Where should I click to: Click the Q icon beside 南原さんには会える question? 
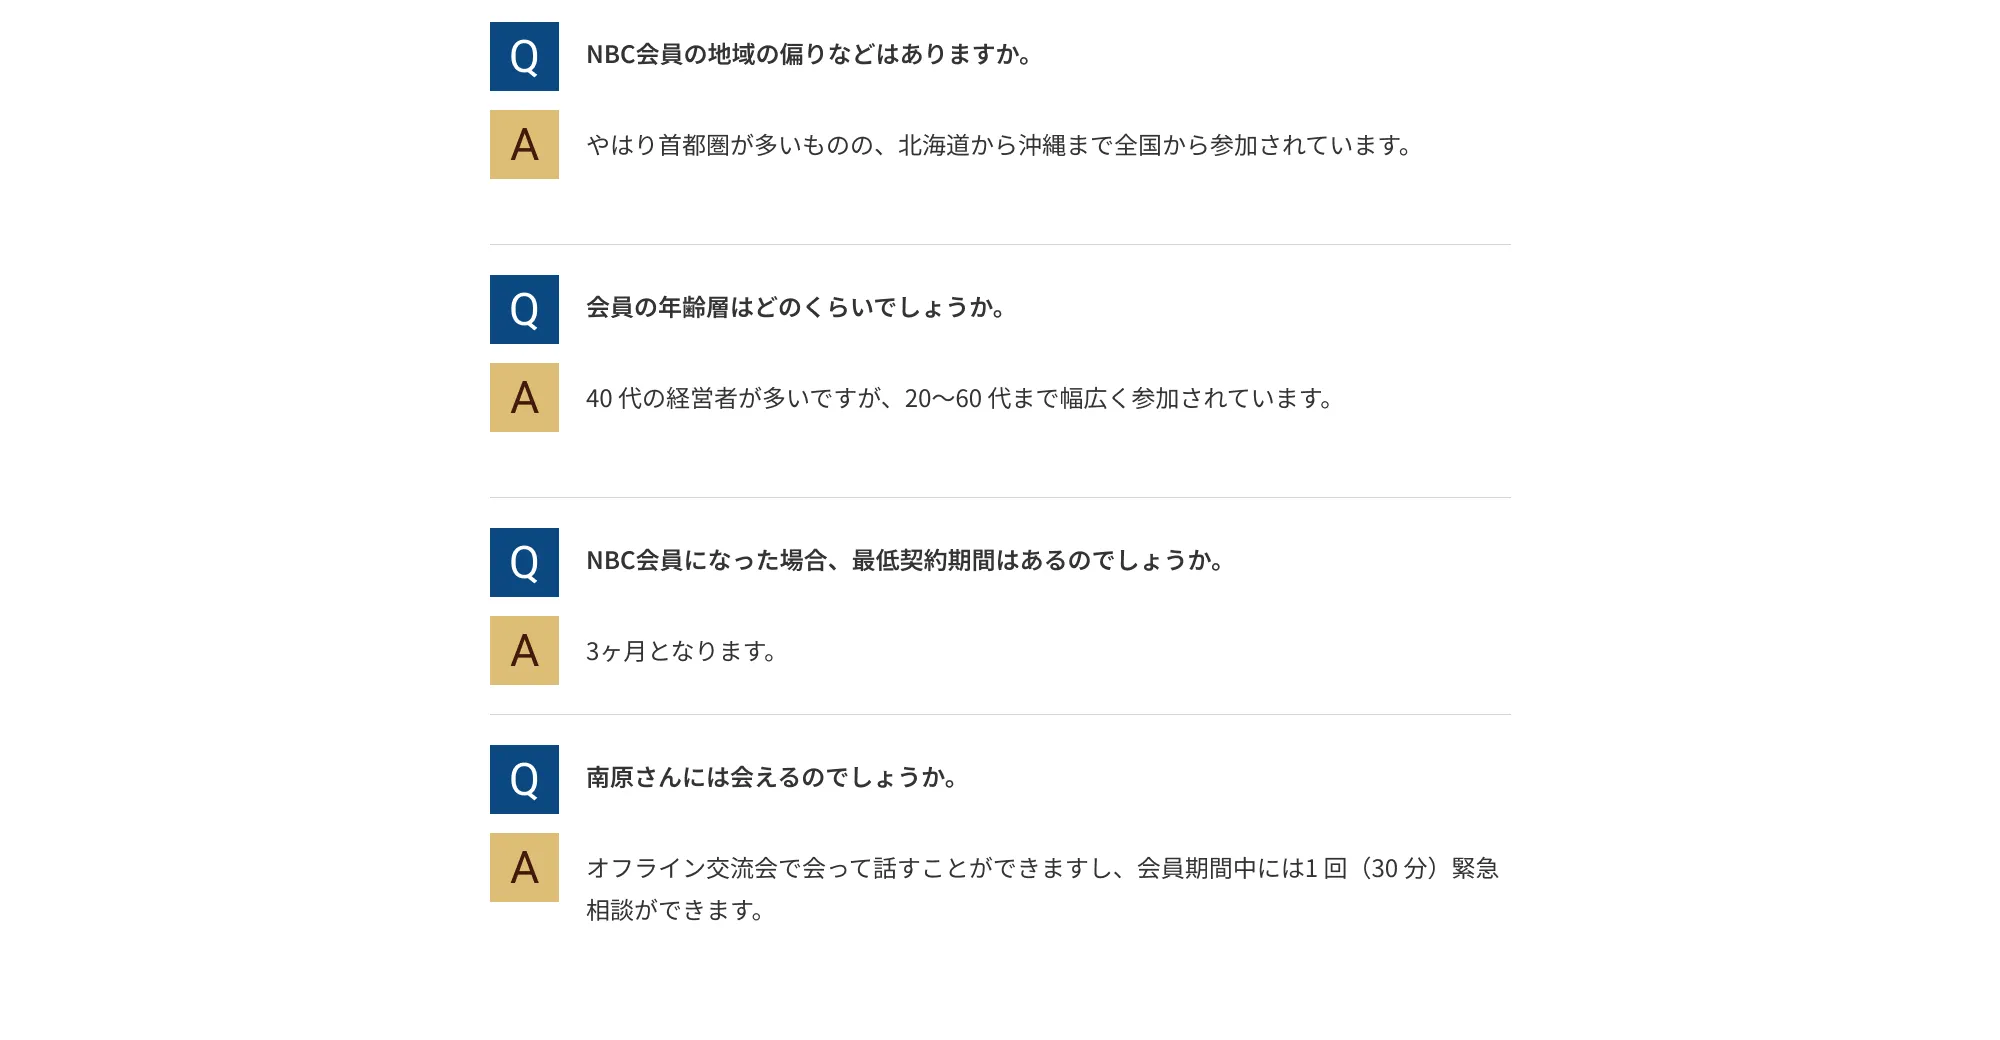tap(524, 780)
